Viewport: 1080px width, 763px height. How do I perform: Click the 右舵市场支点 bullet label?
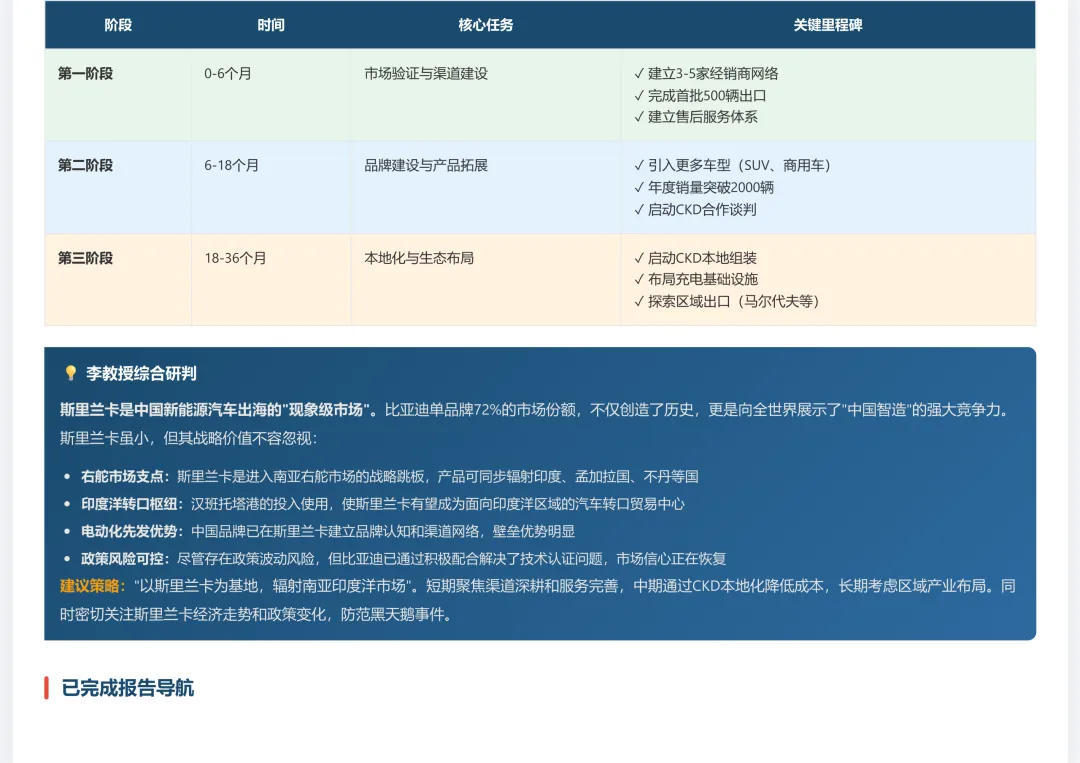123,477
